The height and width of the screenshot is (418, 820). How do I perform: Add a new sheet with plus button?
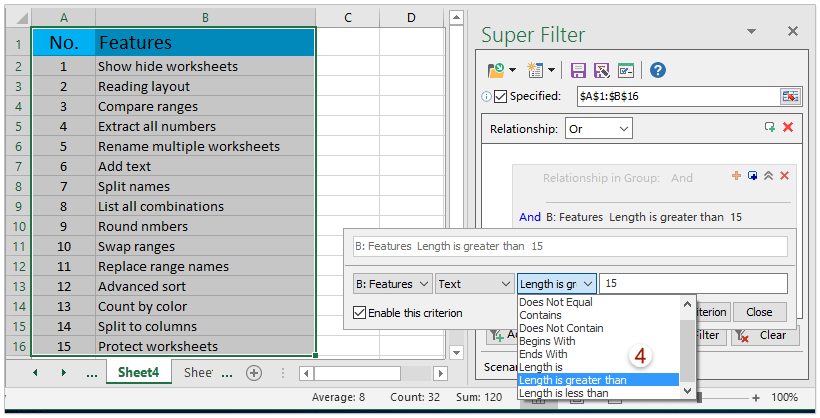254,372
